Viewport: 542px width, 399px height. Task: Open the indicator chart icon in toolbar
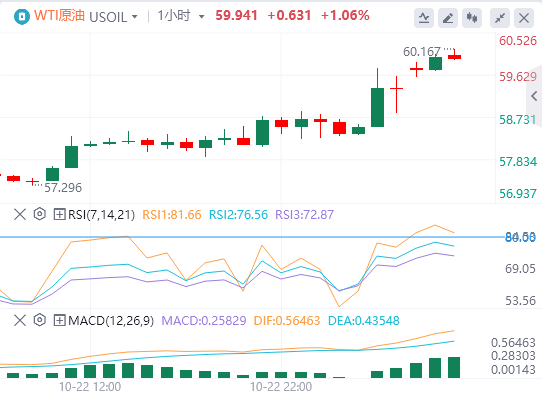pyautogui.click(x=424, y=18)
